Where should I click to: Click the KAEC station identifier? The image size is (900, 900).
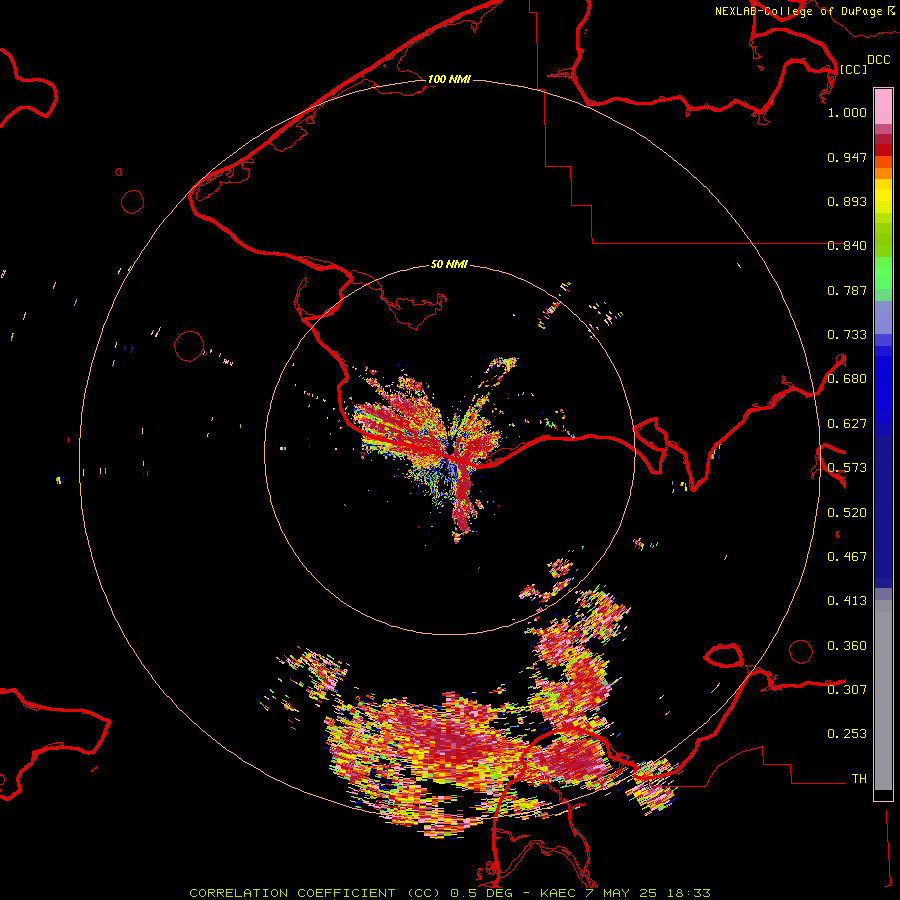tap(559, 893)
